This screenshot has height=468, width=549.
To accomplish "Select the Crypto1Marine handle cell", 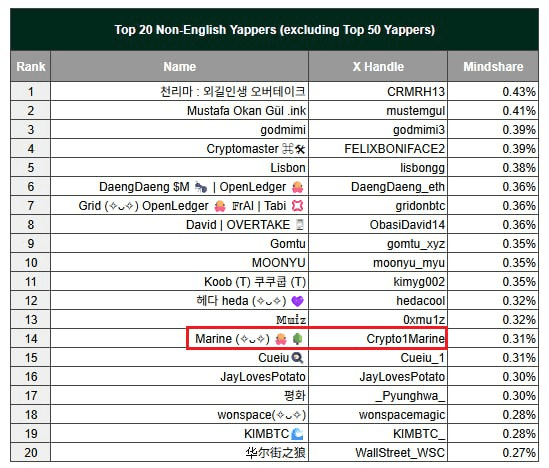I will coord(378,338).
